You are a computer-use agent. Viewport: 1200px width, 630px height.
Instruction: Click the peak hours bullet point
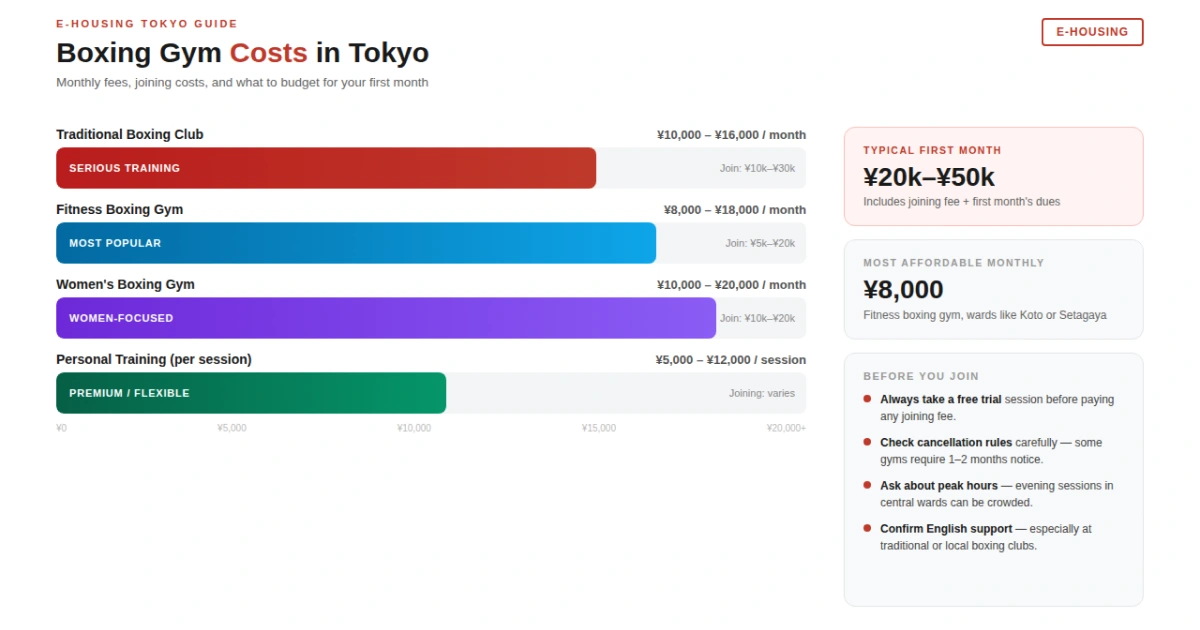[996, 494]
